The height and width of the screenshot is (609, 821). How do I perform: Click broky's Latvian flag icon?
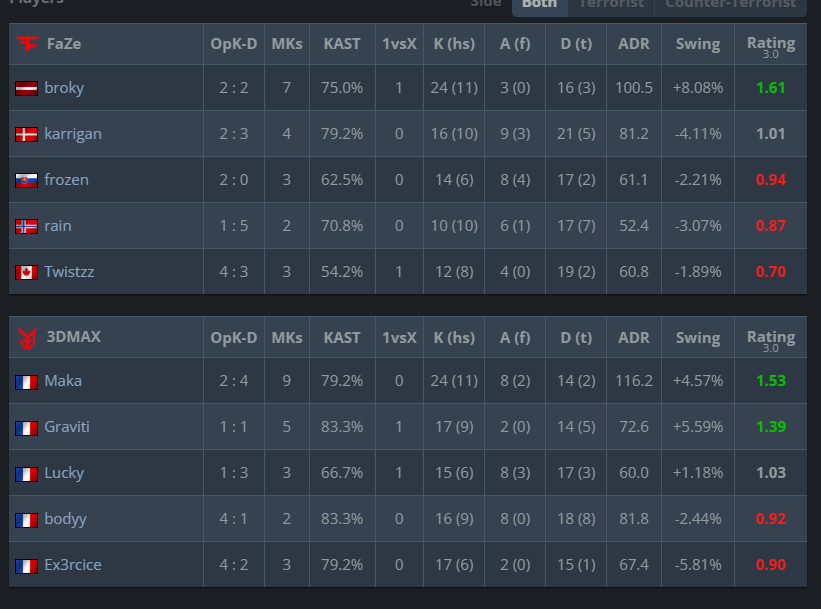[26, 88]
